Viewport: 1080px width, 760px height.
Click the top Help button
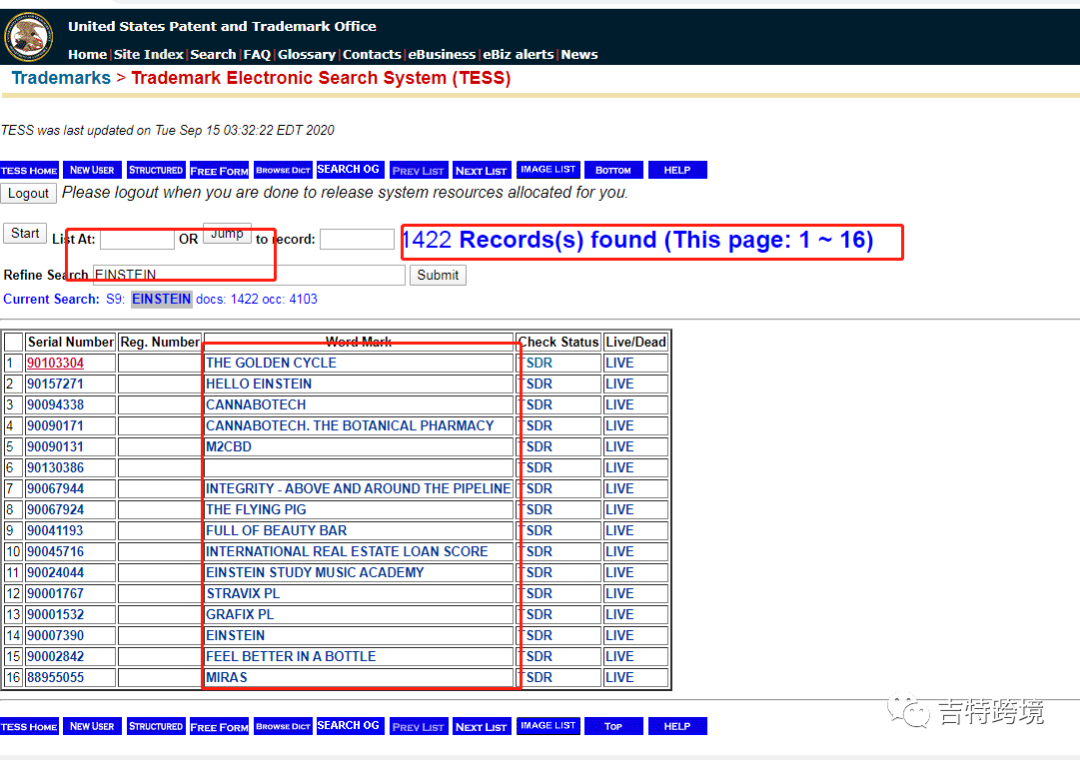pyautogui.click(x=677, y=170)
